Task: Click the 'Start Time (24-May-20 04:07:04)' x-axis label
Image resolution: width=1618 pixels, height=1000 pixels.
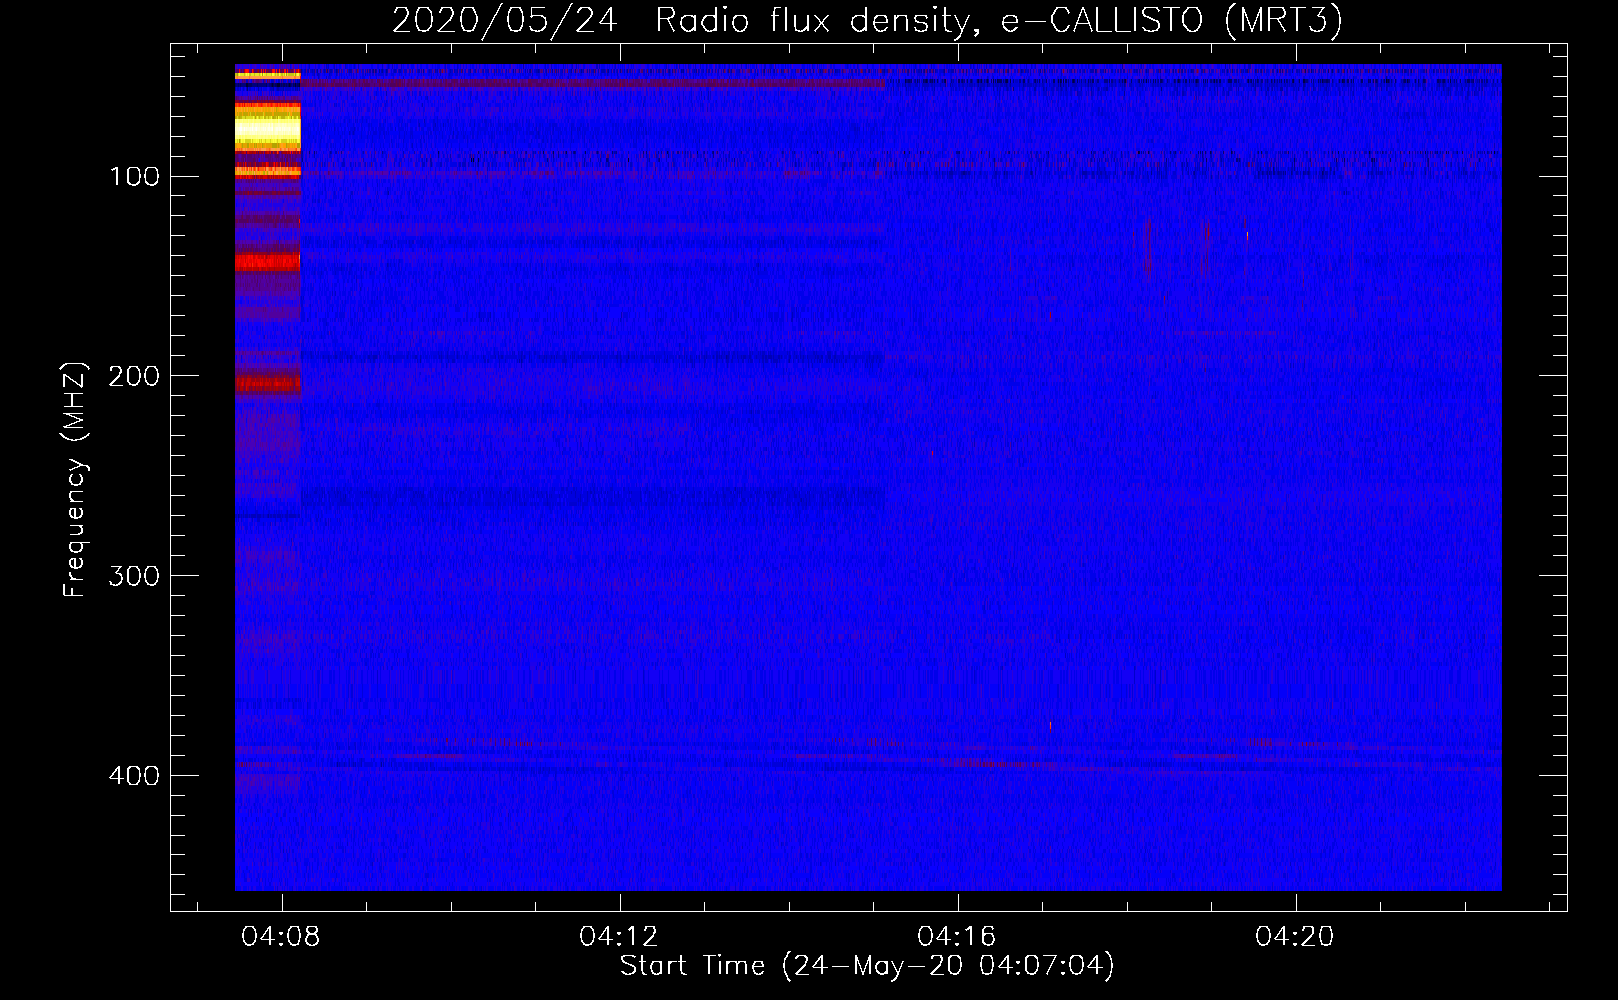Action: tap(867, 966)
